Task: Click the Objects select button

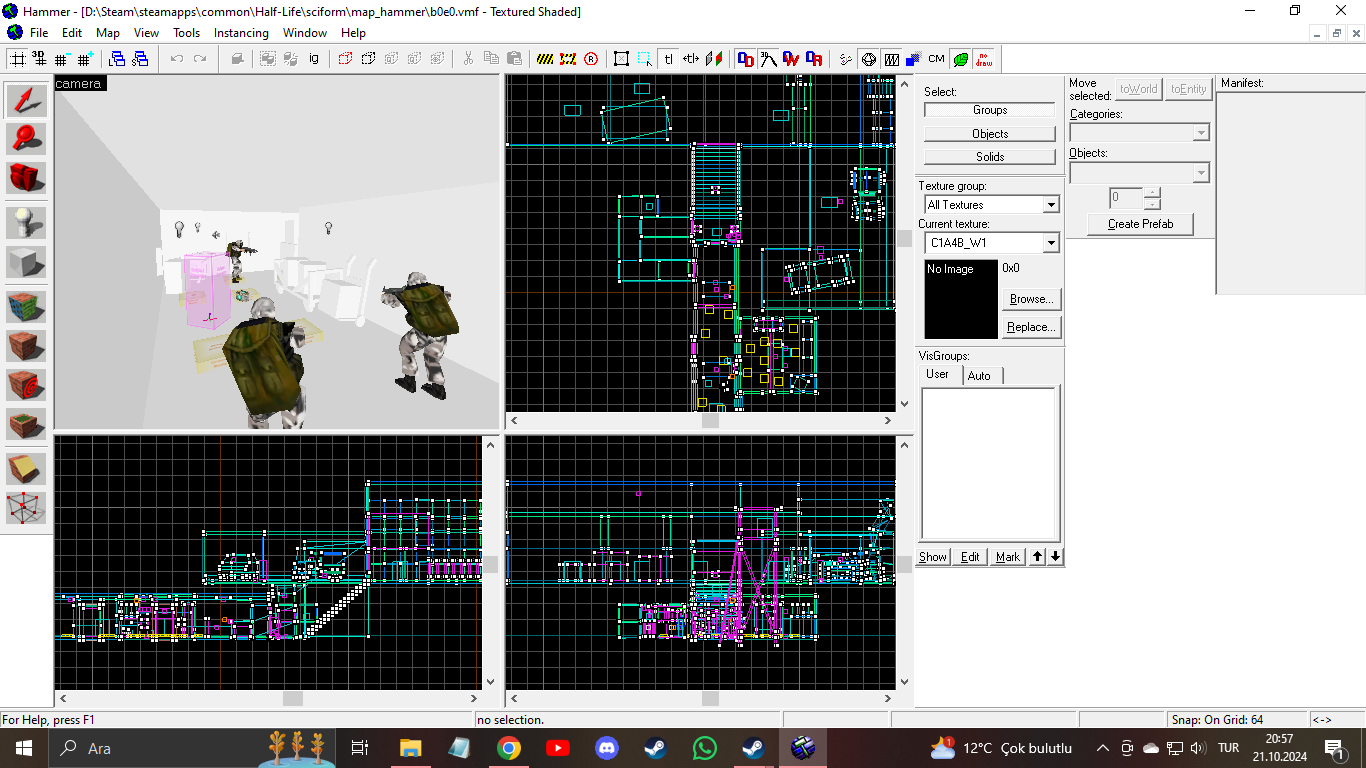Action: [x=990, y=133]
